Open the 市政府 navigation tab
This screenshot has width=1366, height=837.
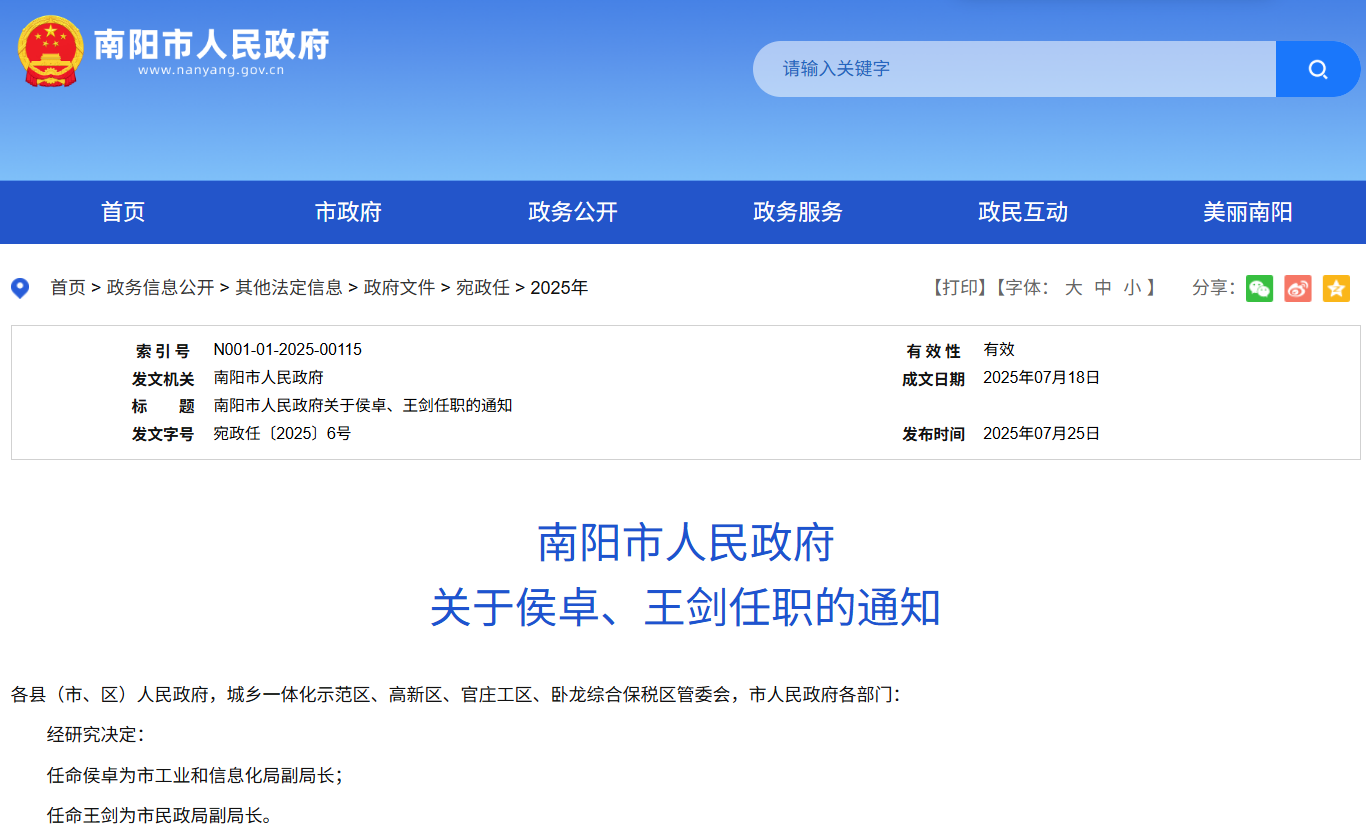tap(348, 212)
